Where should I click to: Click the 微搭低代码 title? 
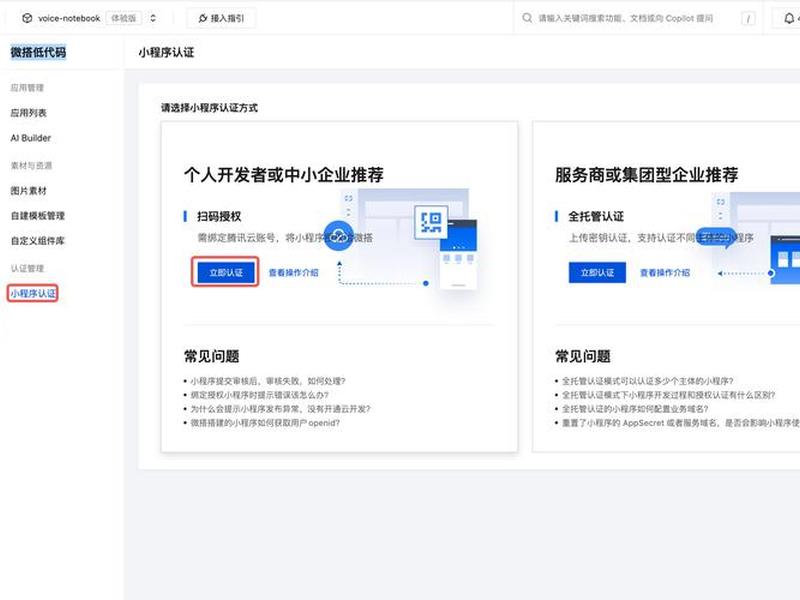[38, 52]
